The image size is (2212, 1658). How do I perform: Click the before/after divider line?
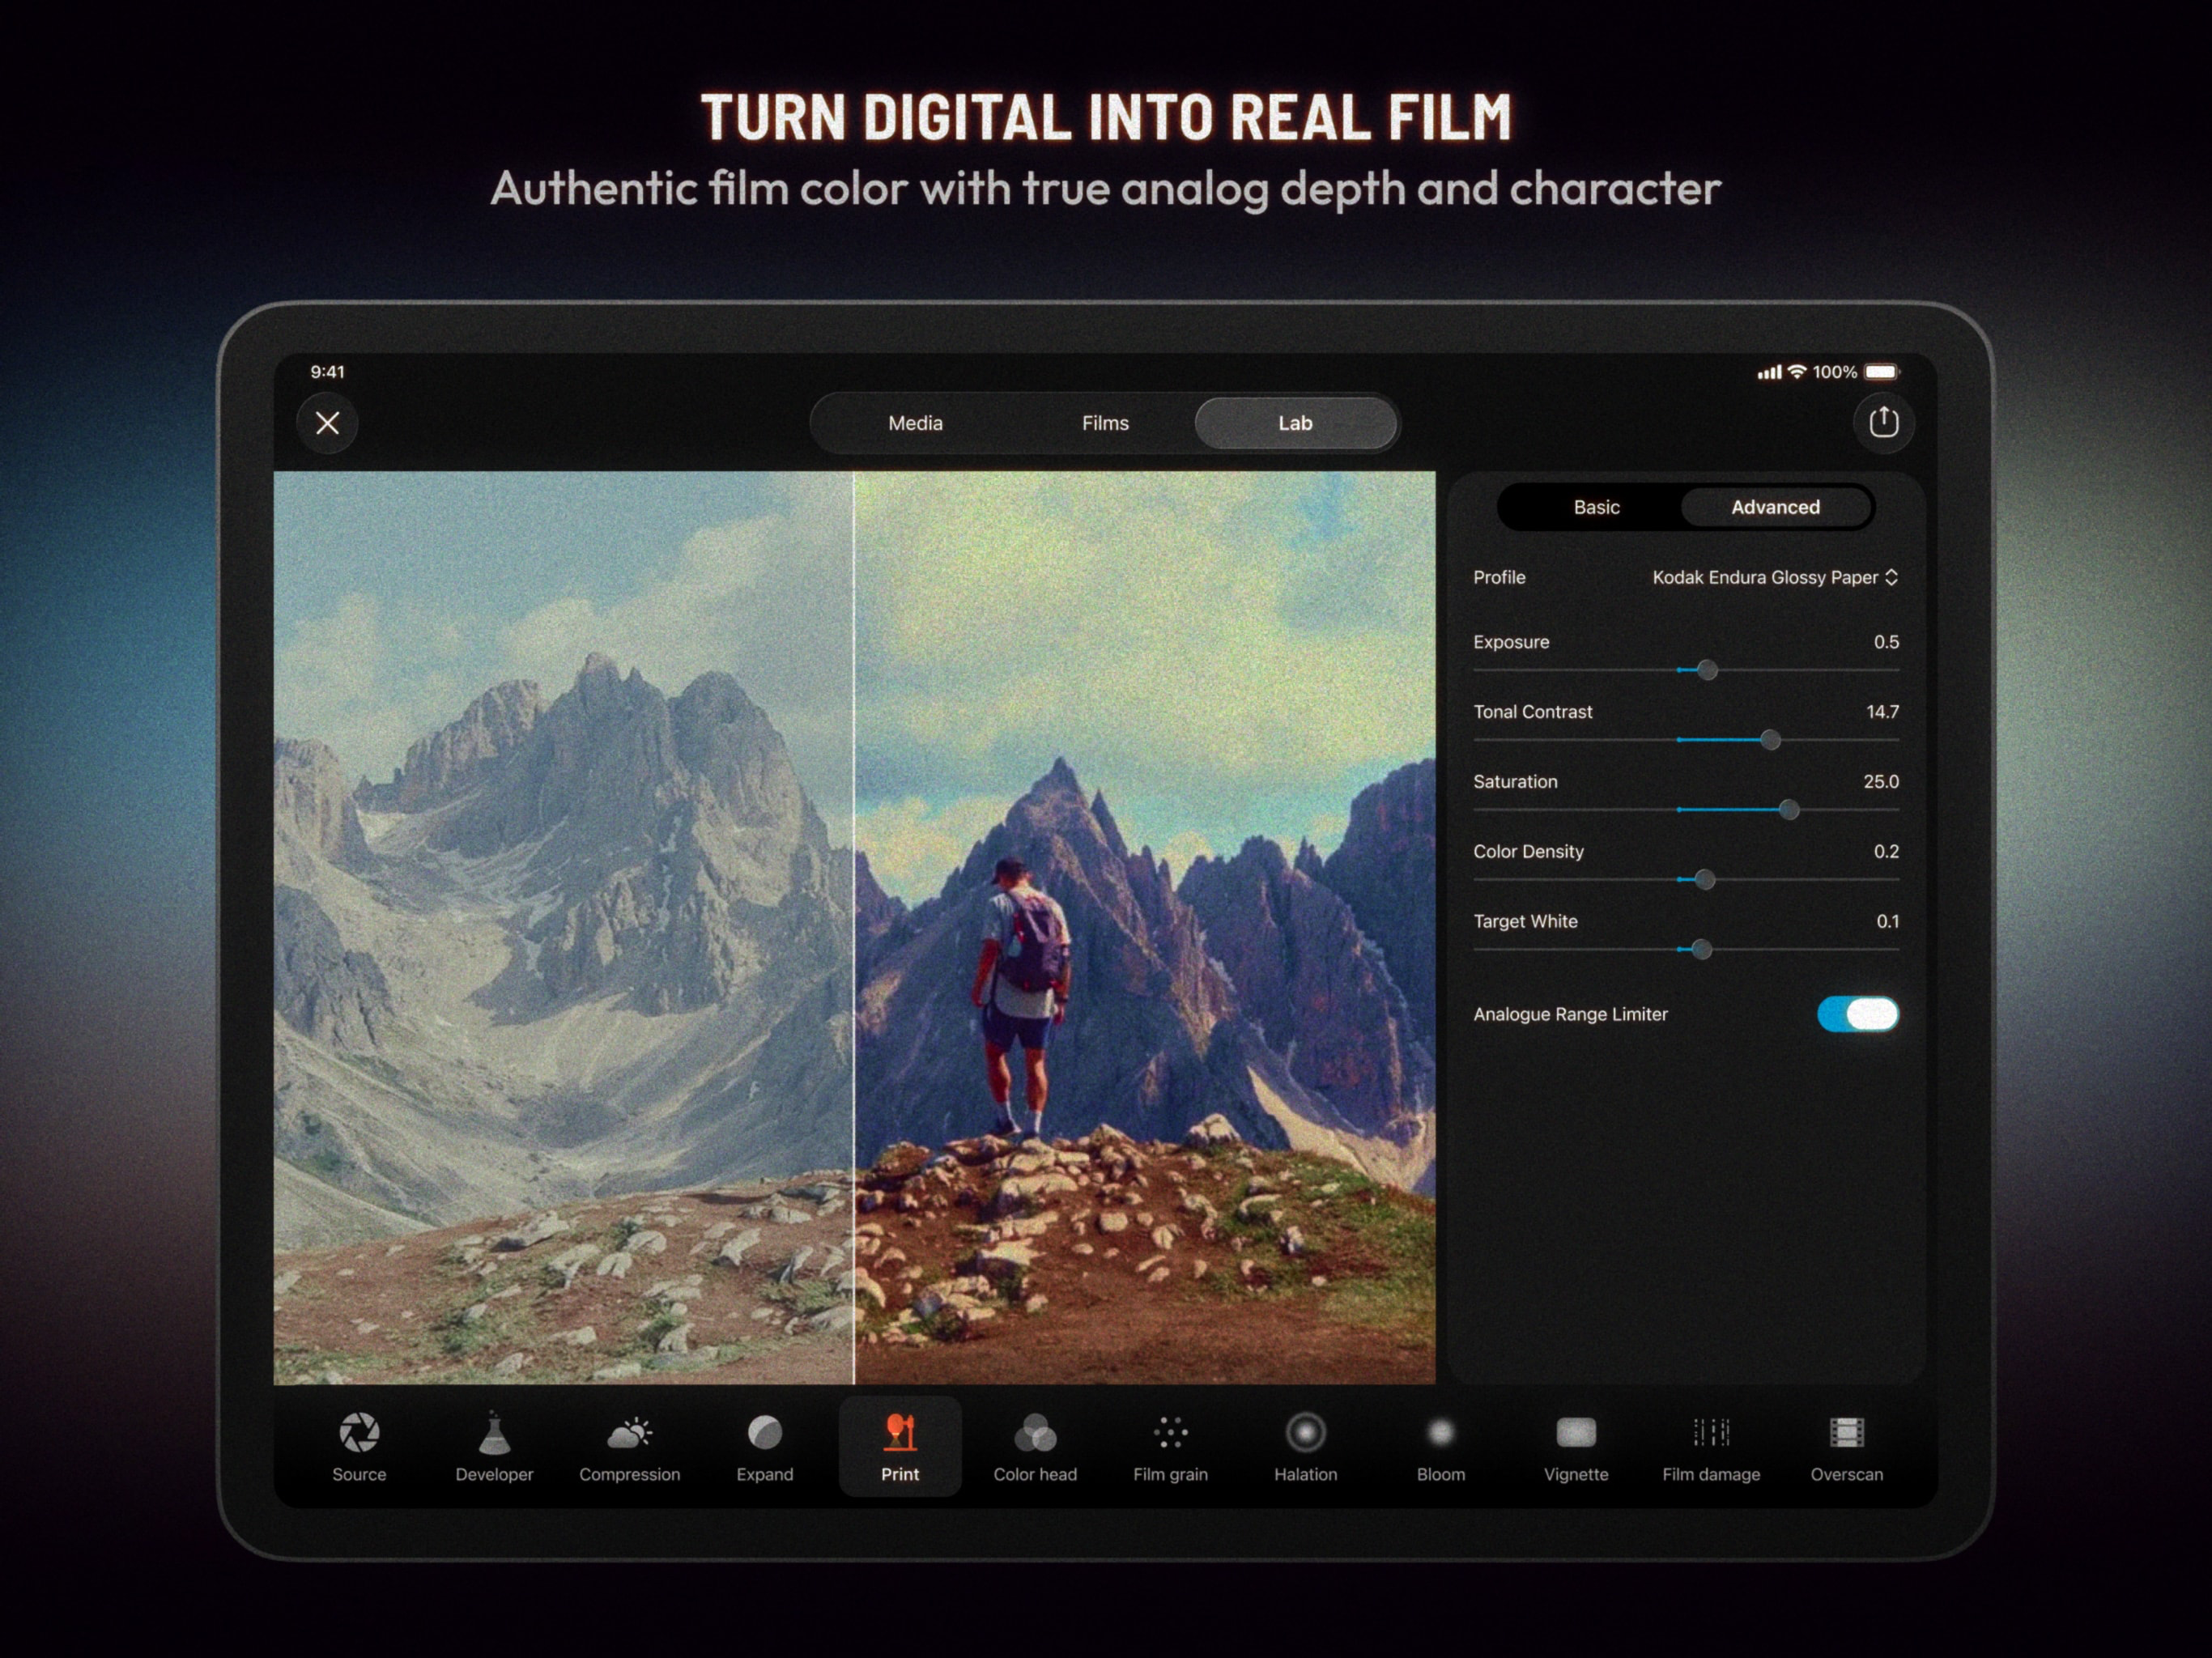pos(854,927)
